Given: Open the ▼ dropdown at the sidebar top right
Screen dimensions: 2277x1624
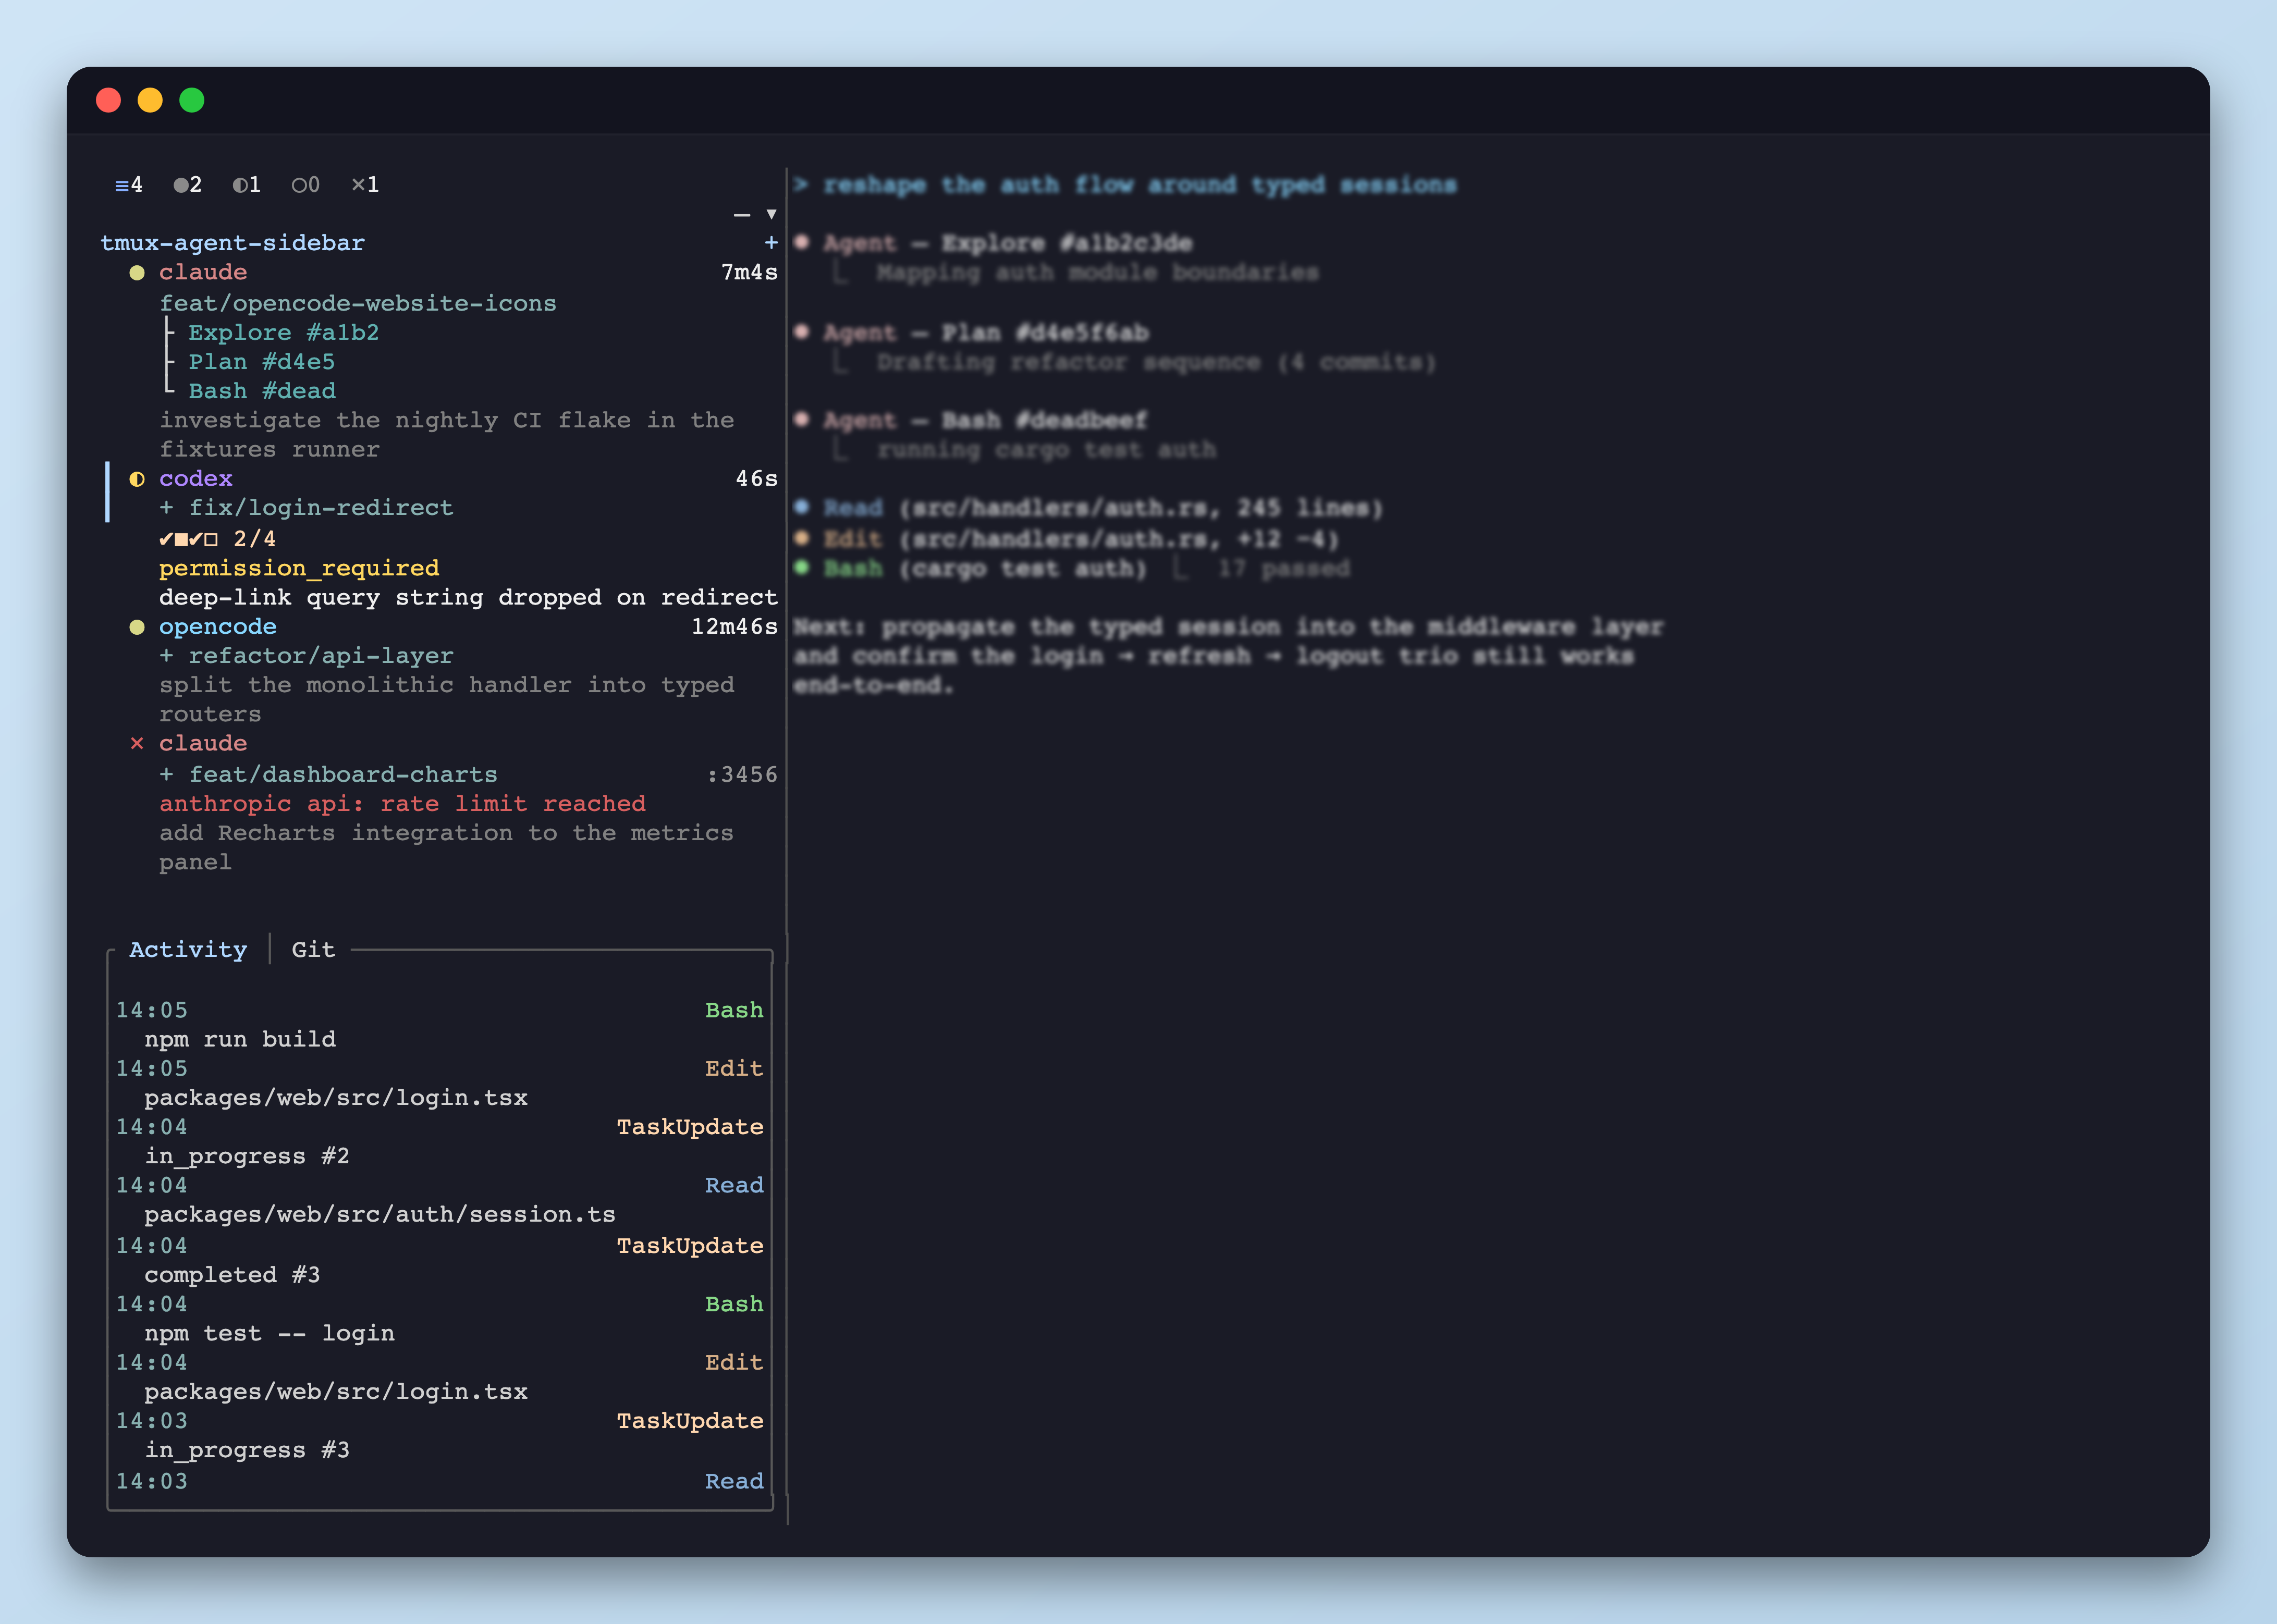Looking at the screenshot, I should (771, 214).
